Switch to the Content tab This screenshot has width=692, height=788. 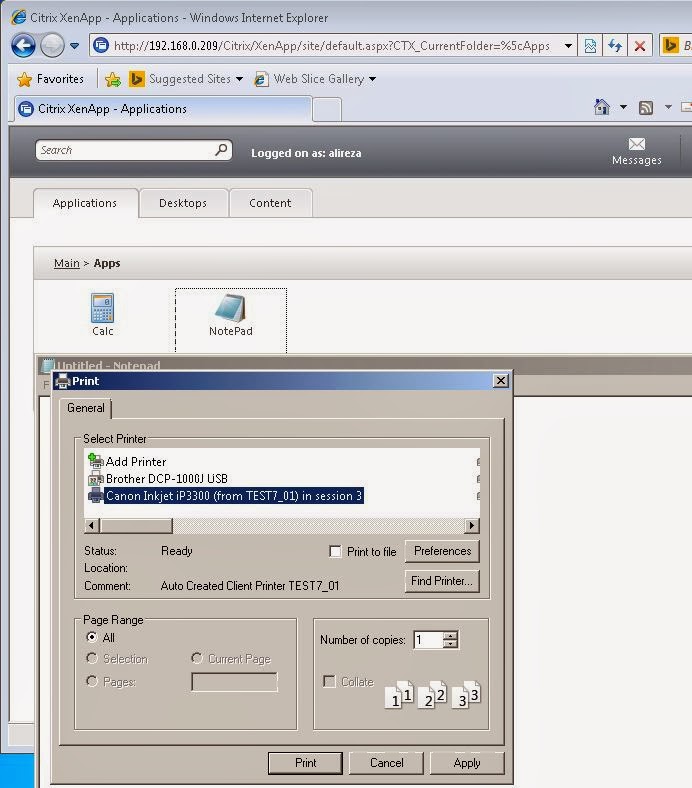click(270, 203)
